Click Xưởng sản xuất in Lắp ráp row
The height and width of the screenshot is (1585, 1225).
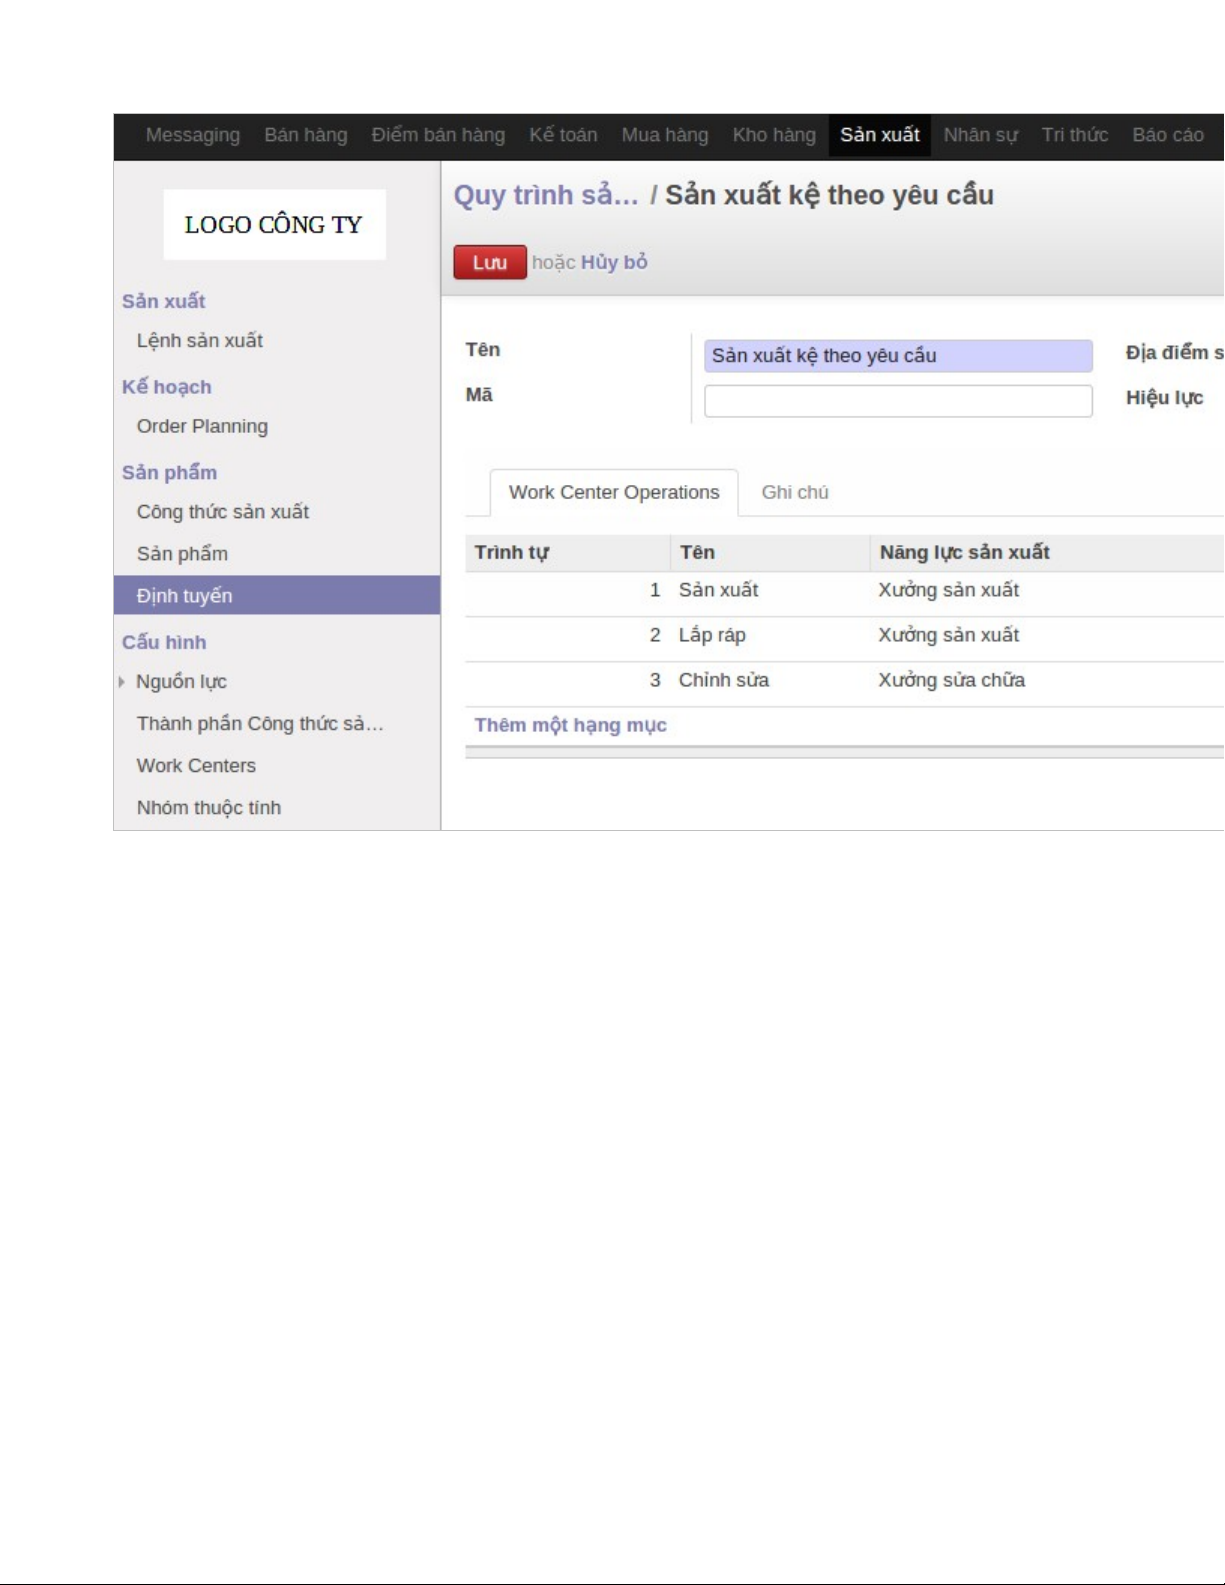pos(949,635)
